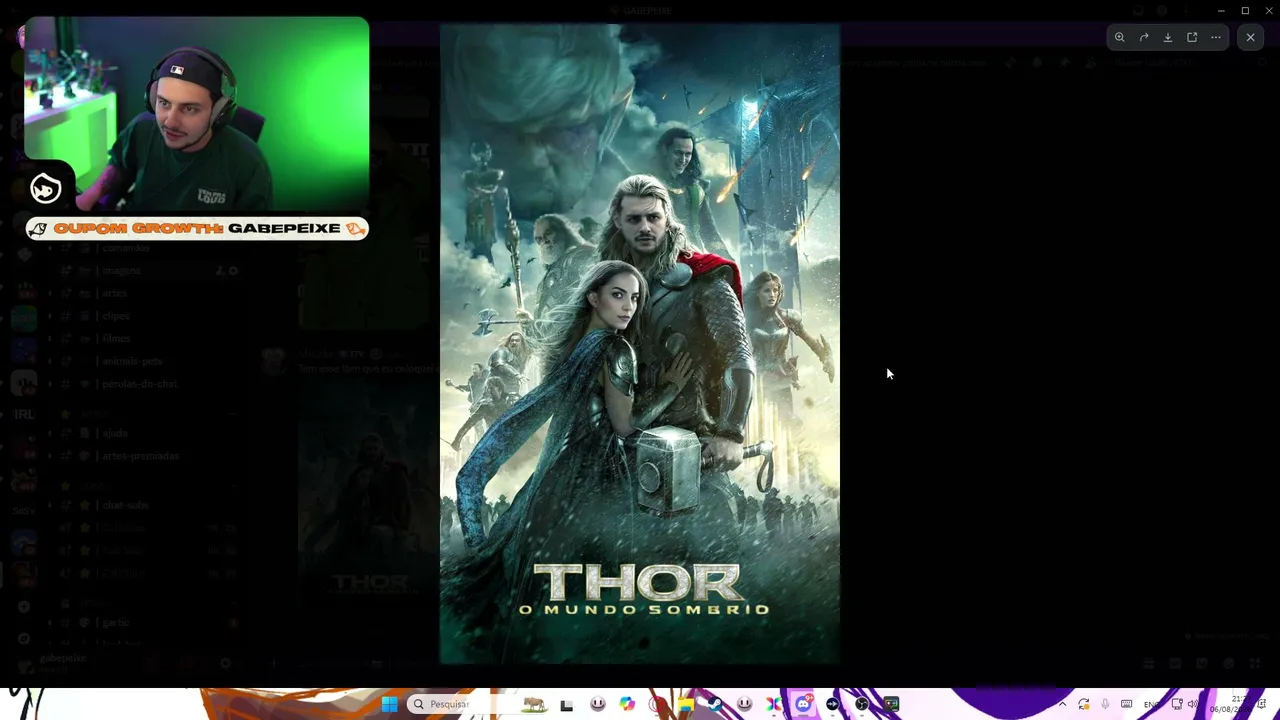Image resolution: width=1280 pixels, height=720 pixels.
Task: Click the microphone icon in system tray
Action: click(1105, 704)
